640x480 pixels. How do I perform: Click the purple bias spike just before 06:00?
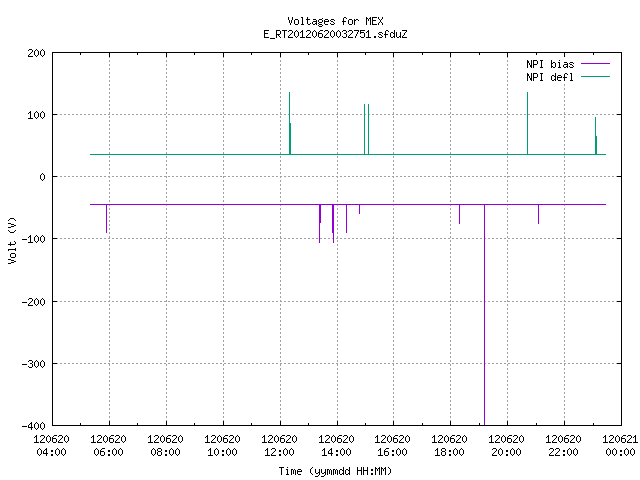click(107, 218)
